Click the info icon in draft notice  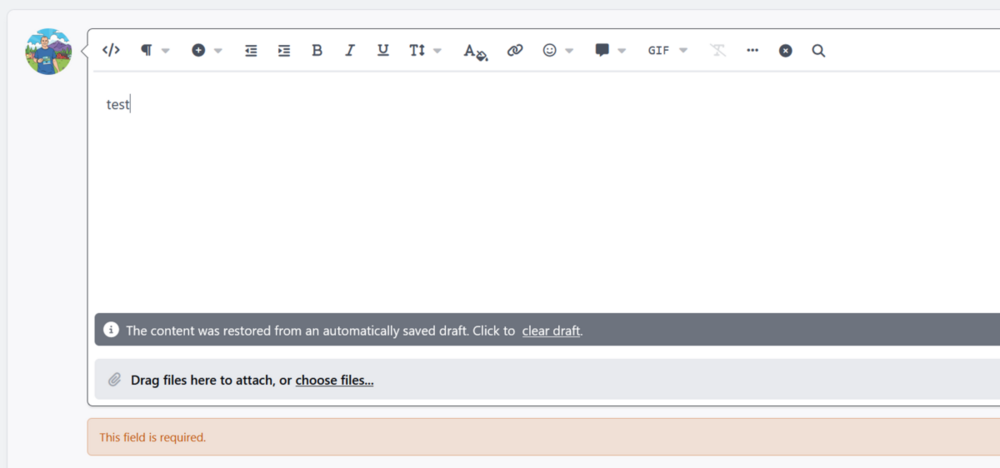(x=111, y=330)
